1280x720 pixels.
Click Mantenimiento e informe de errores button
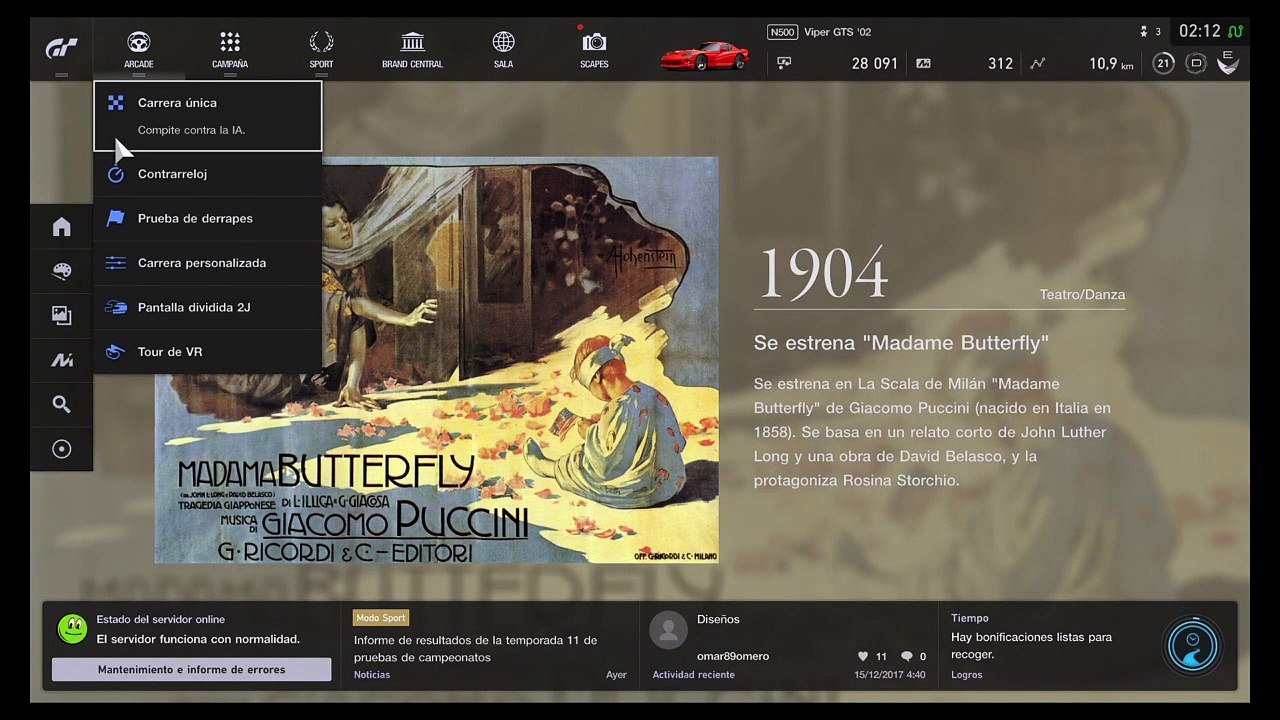click(192, 669)
